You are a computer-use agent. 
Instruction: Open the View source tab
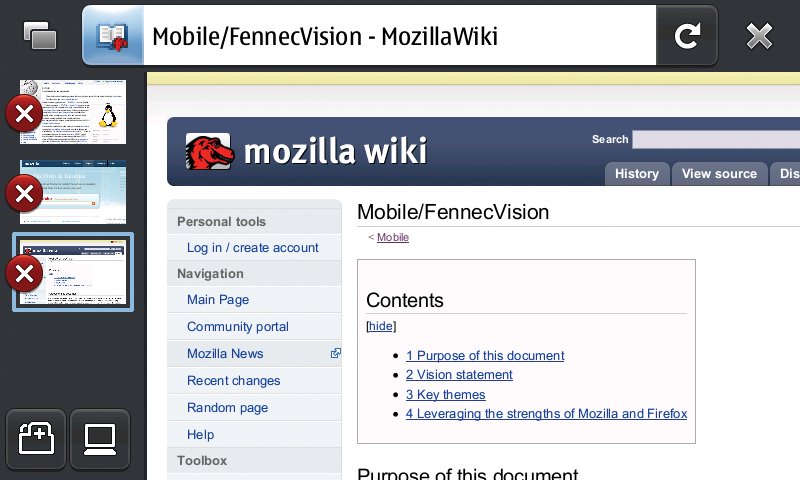[719, 174]
